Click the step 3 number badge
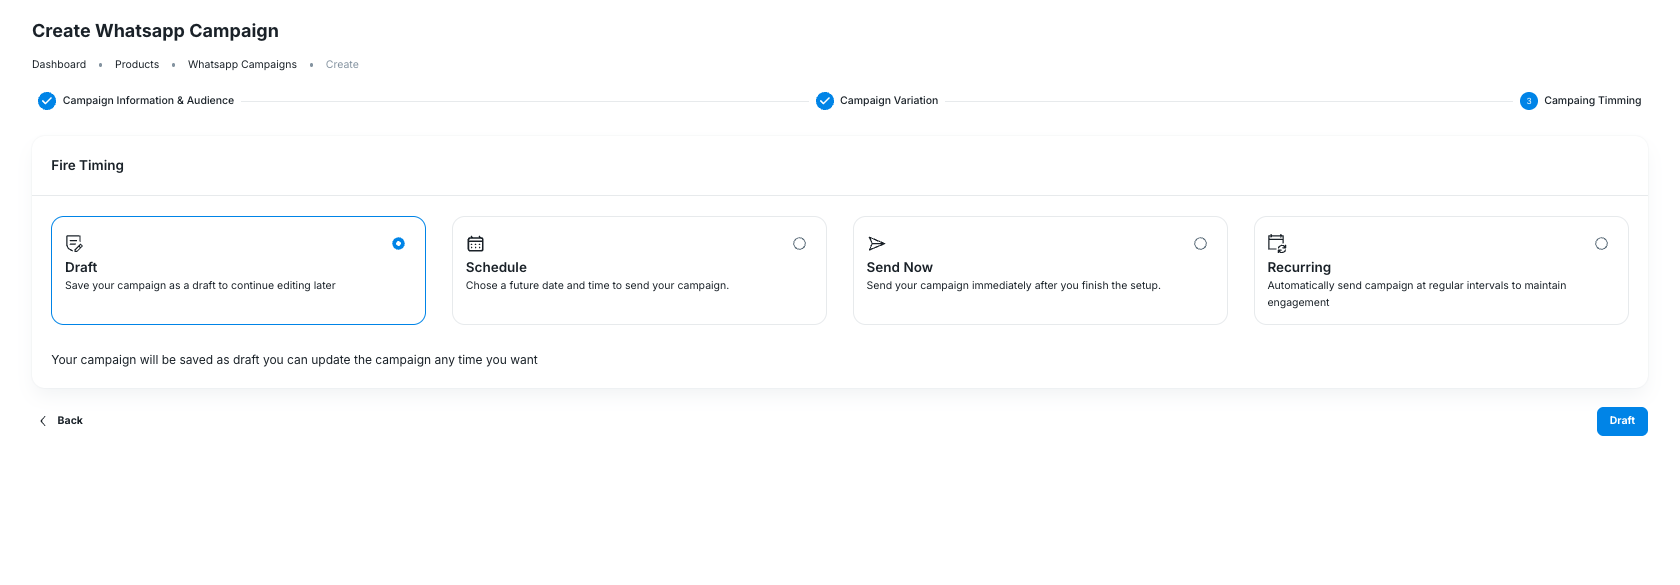Image resolution: width=1680 pixels, height=585 pixels. (x=1529, y=101)
